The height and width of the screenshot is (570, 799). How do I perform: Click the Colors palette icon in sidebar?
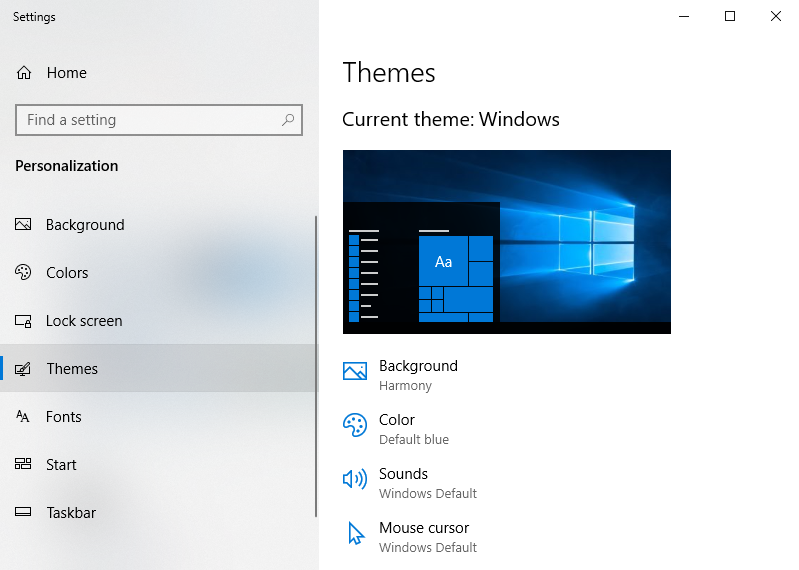(23, 273)
